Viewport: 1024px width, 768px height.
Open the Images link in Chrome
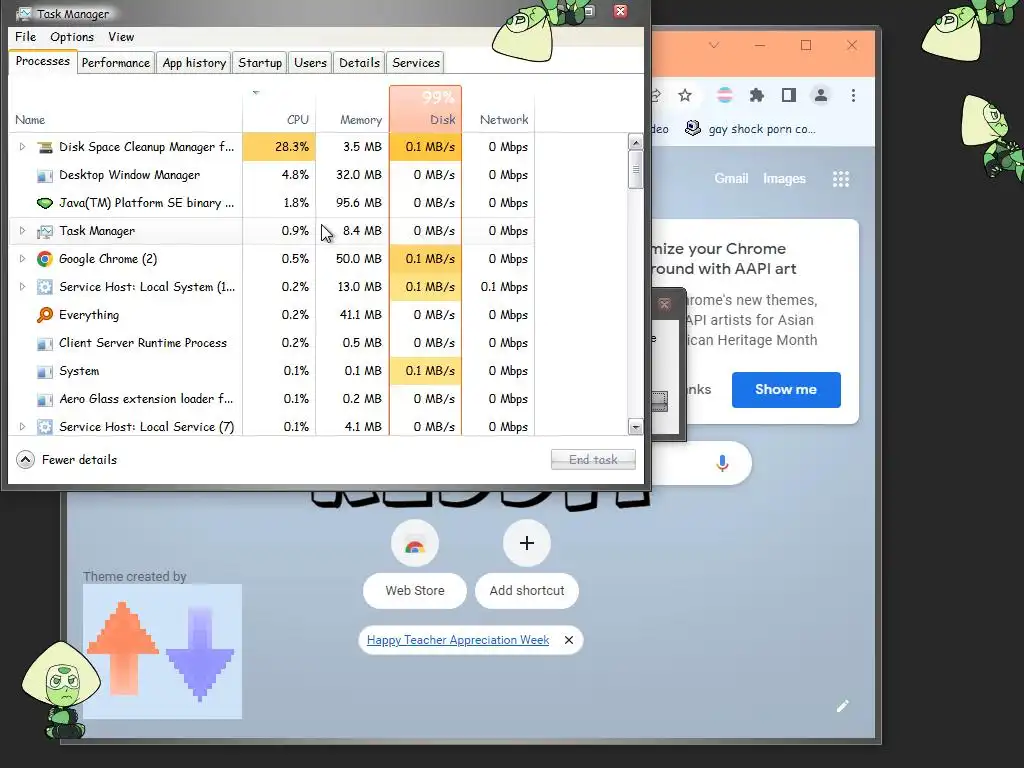tap(784, 179)
